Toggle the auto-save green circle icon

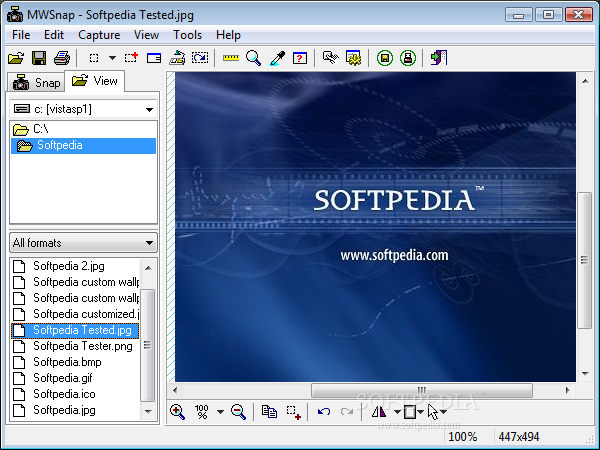pyautogui.click(x=385, y=58)
